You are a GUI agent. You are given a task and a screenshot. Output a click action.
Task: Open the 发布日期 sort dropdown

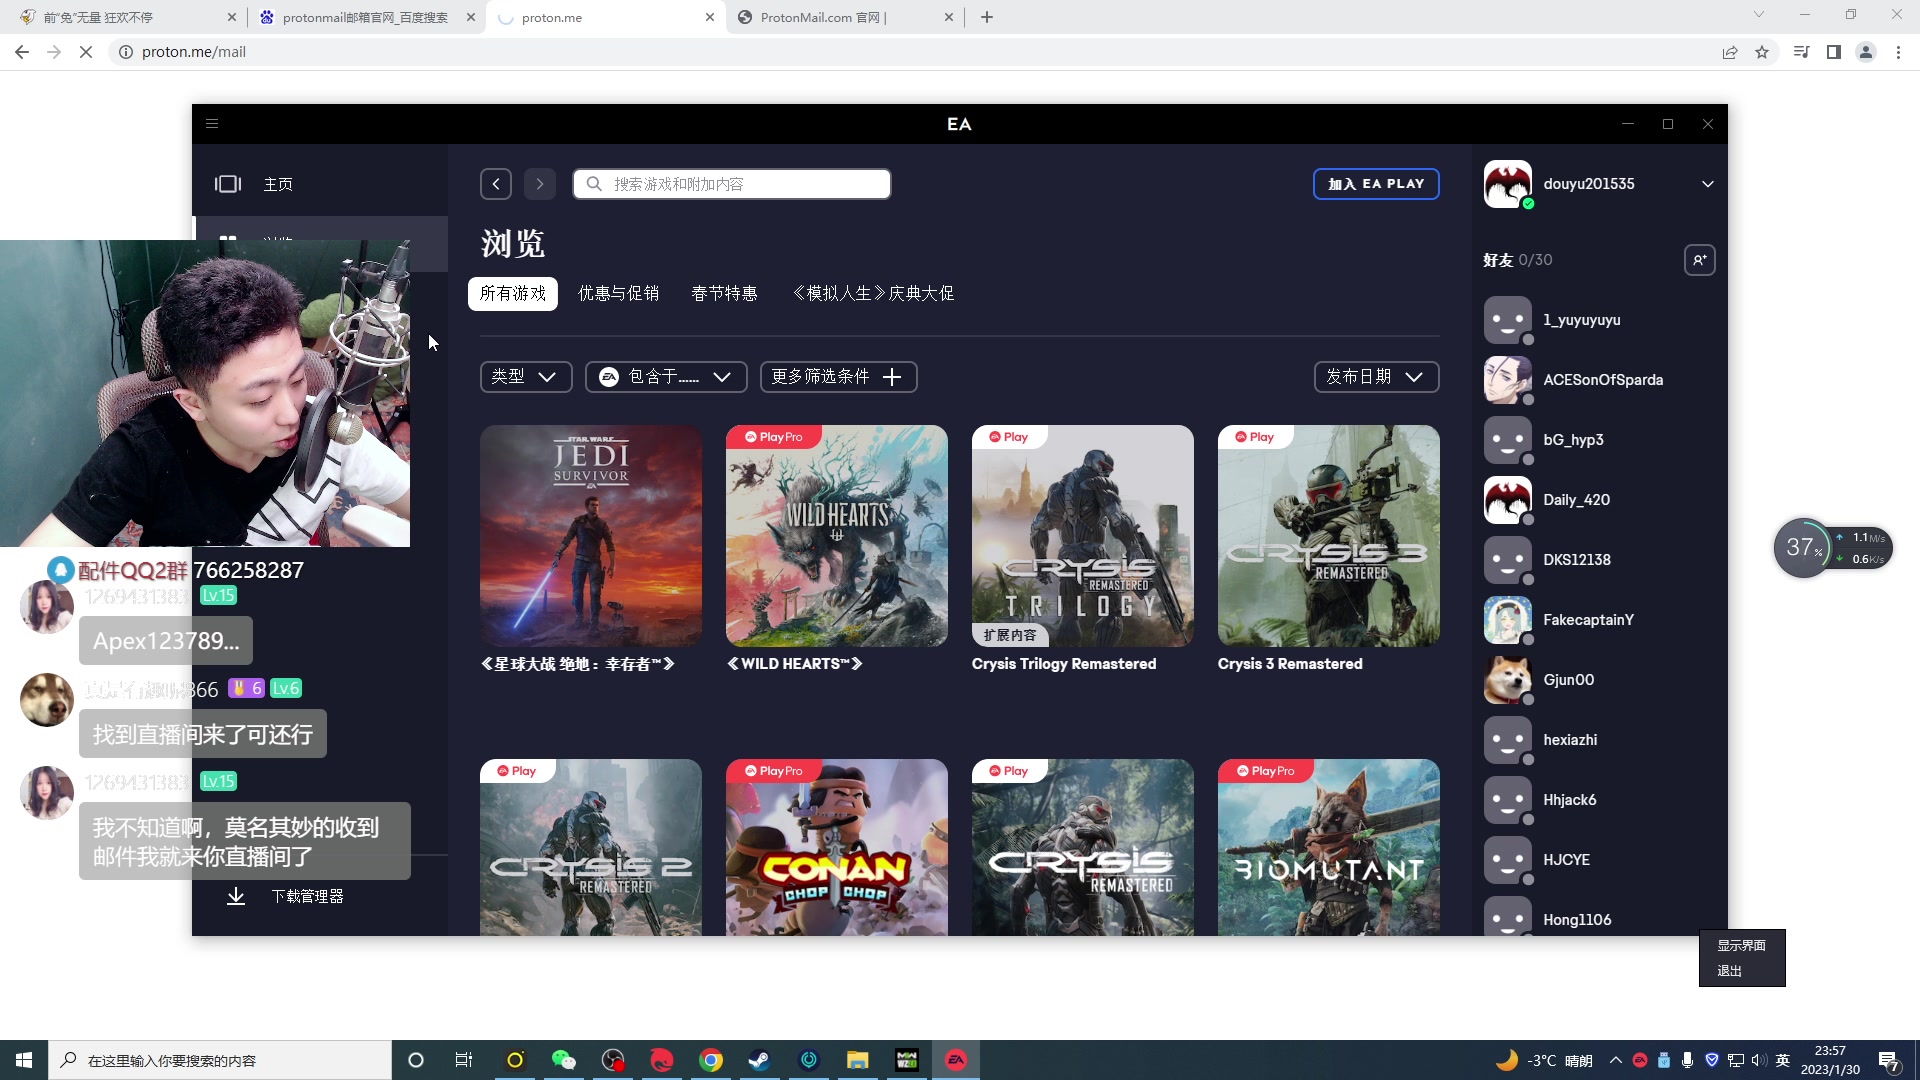pyautogui.click(x=1376, y=377)
